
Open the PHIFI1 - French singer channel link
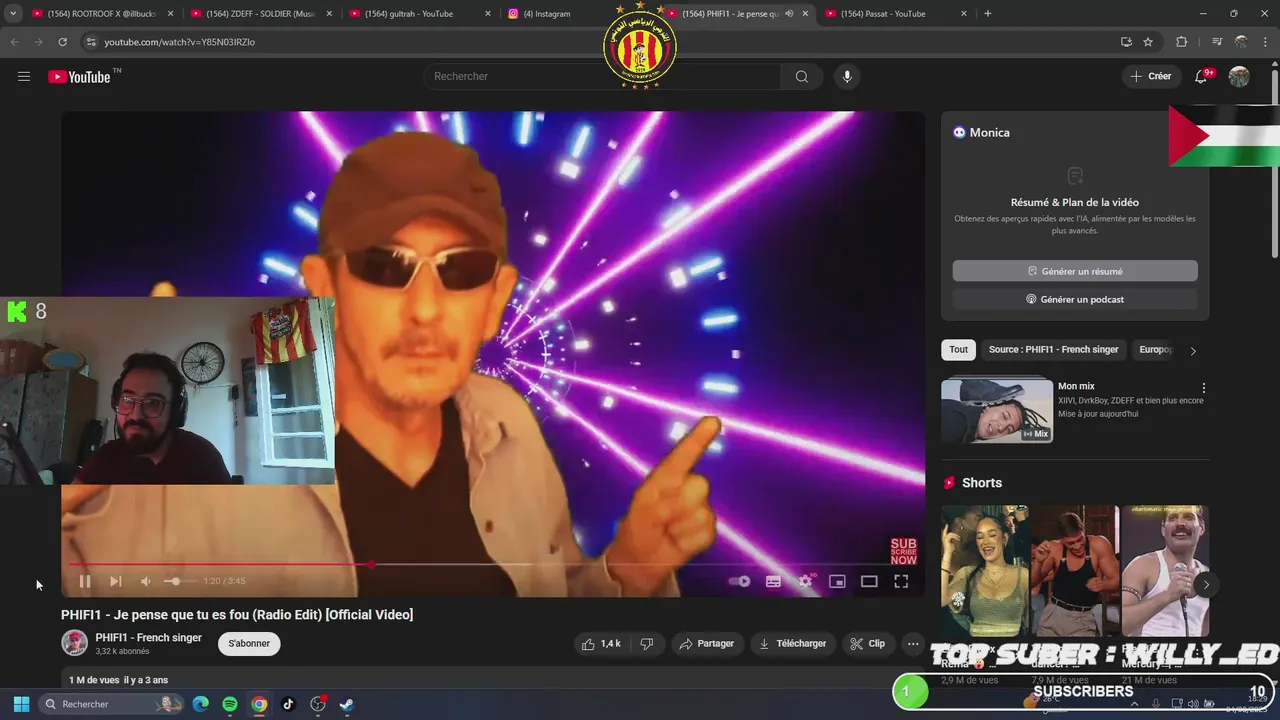[x=148, y=638]
